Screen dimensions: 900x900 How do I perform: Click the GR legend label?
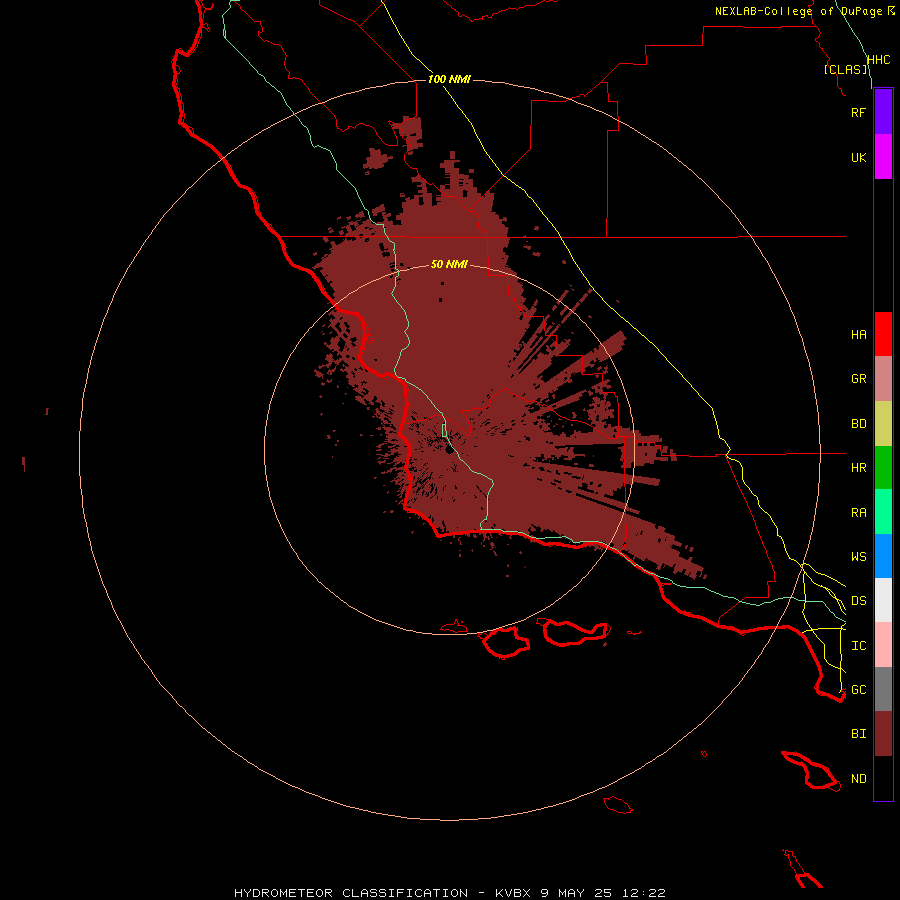(858, 379)
